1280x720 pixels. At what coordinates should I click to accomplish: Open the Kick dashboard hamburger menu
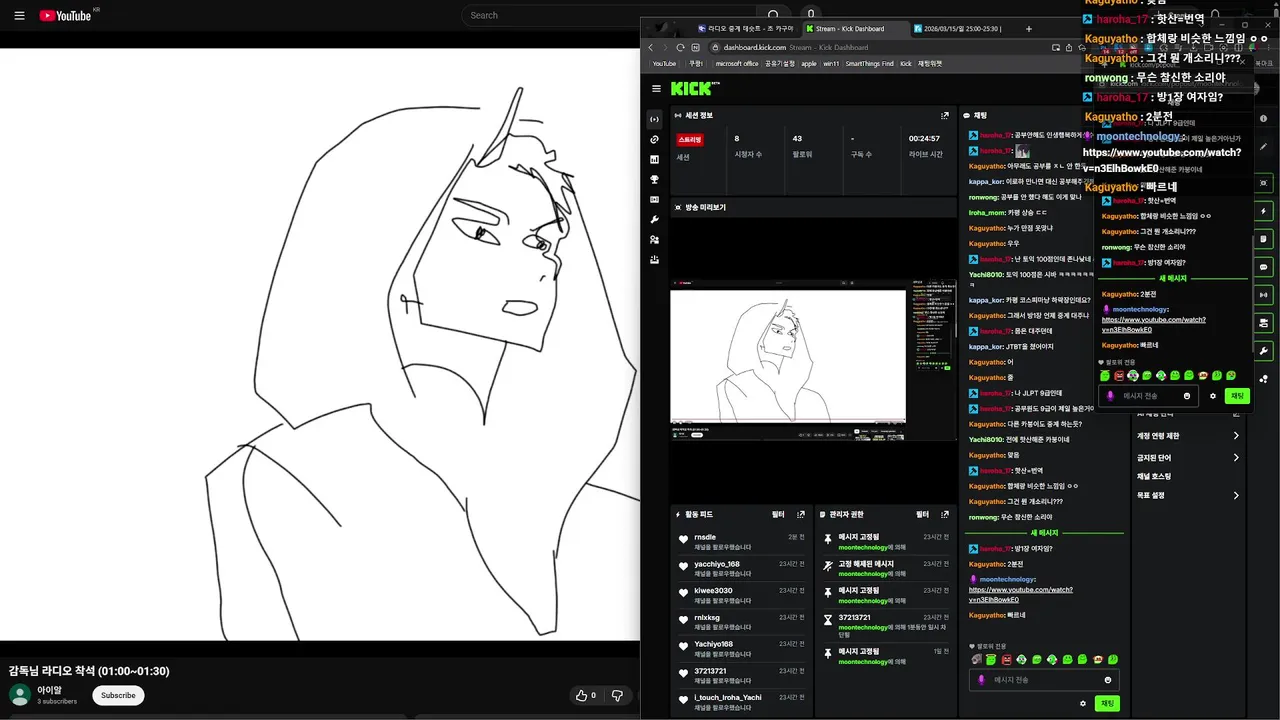[x=656, y=89]
